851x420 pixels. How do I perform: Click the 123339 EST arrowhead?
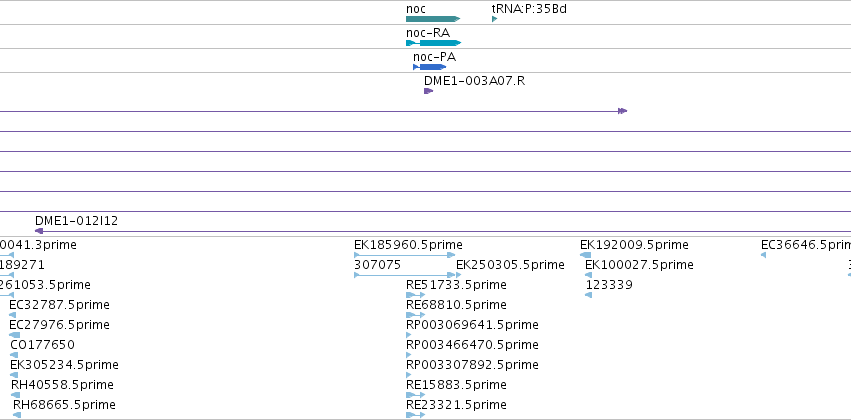click(588, 295)
